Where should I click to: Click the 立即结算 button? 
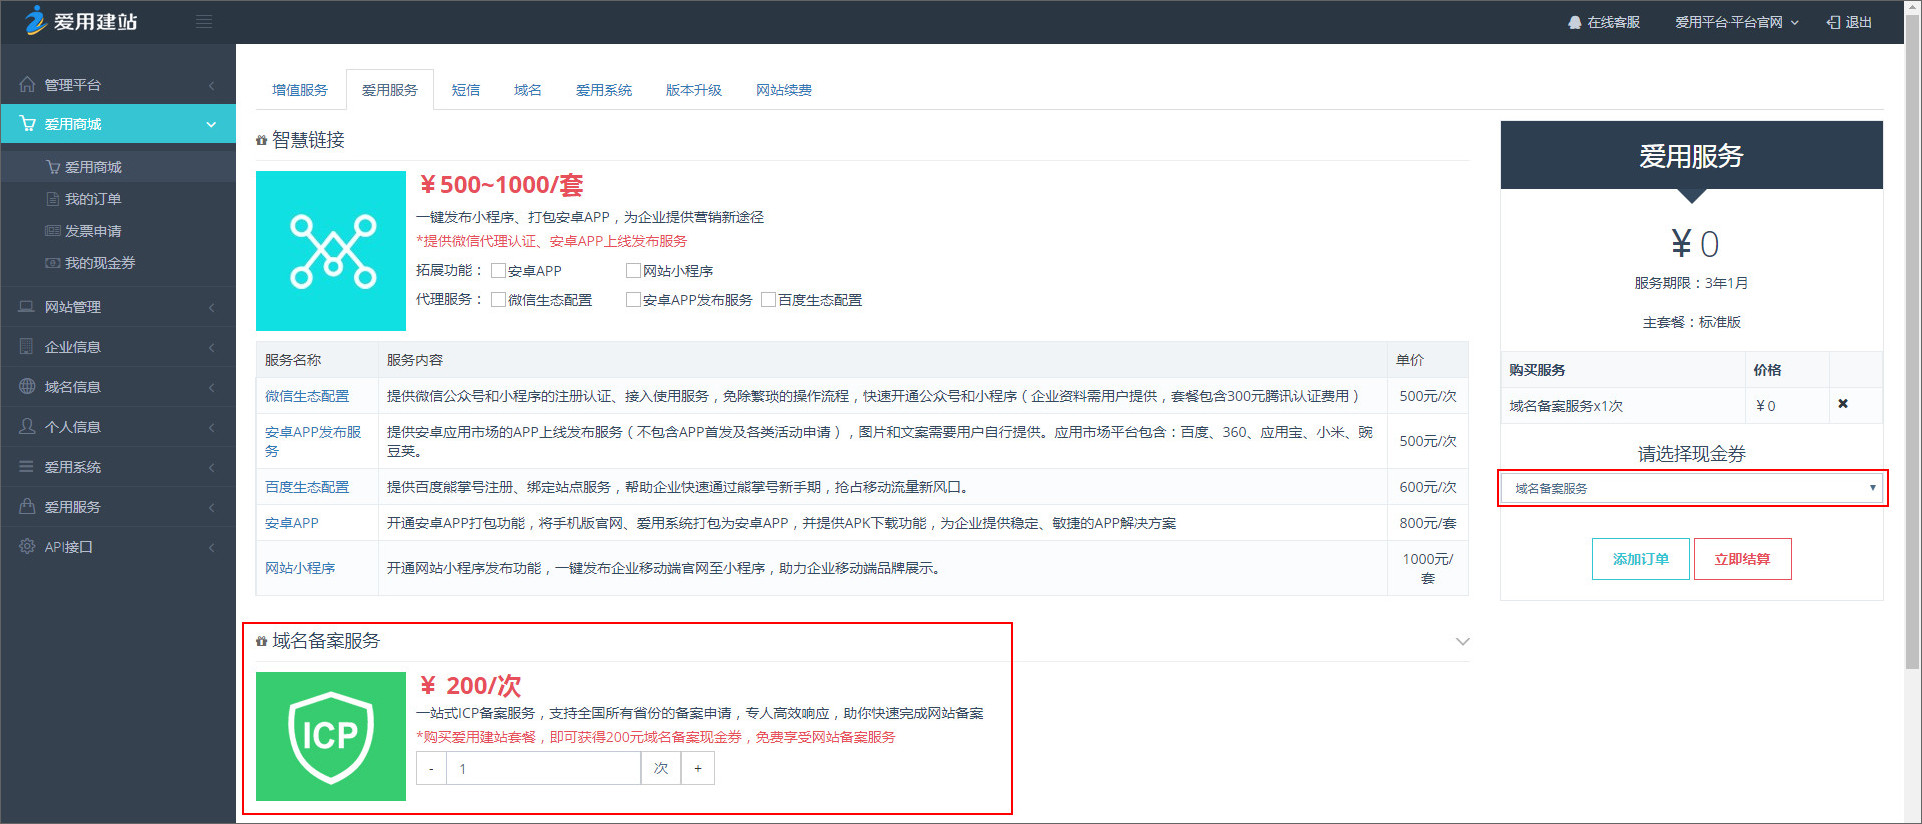(x=1742, y=559)
